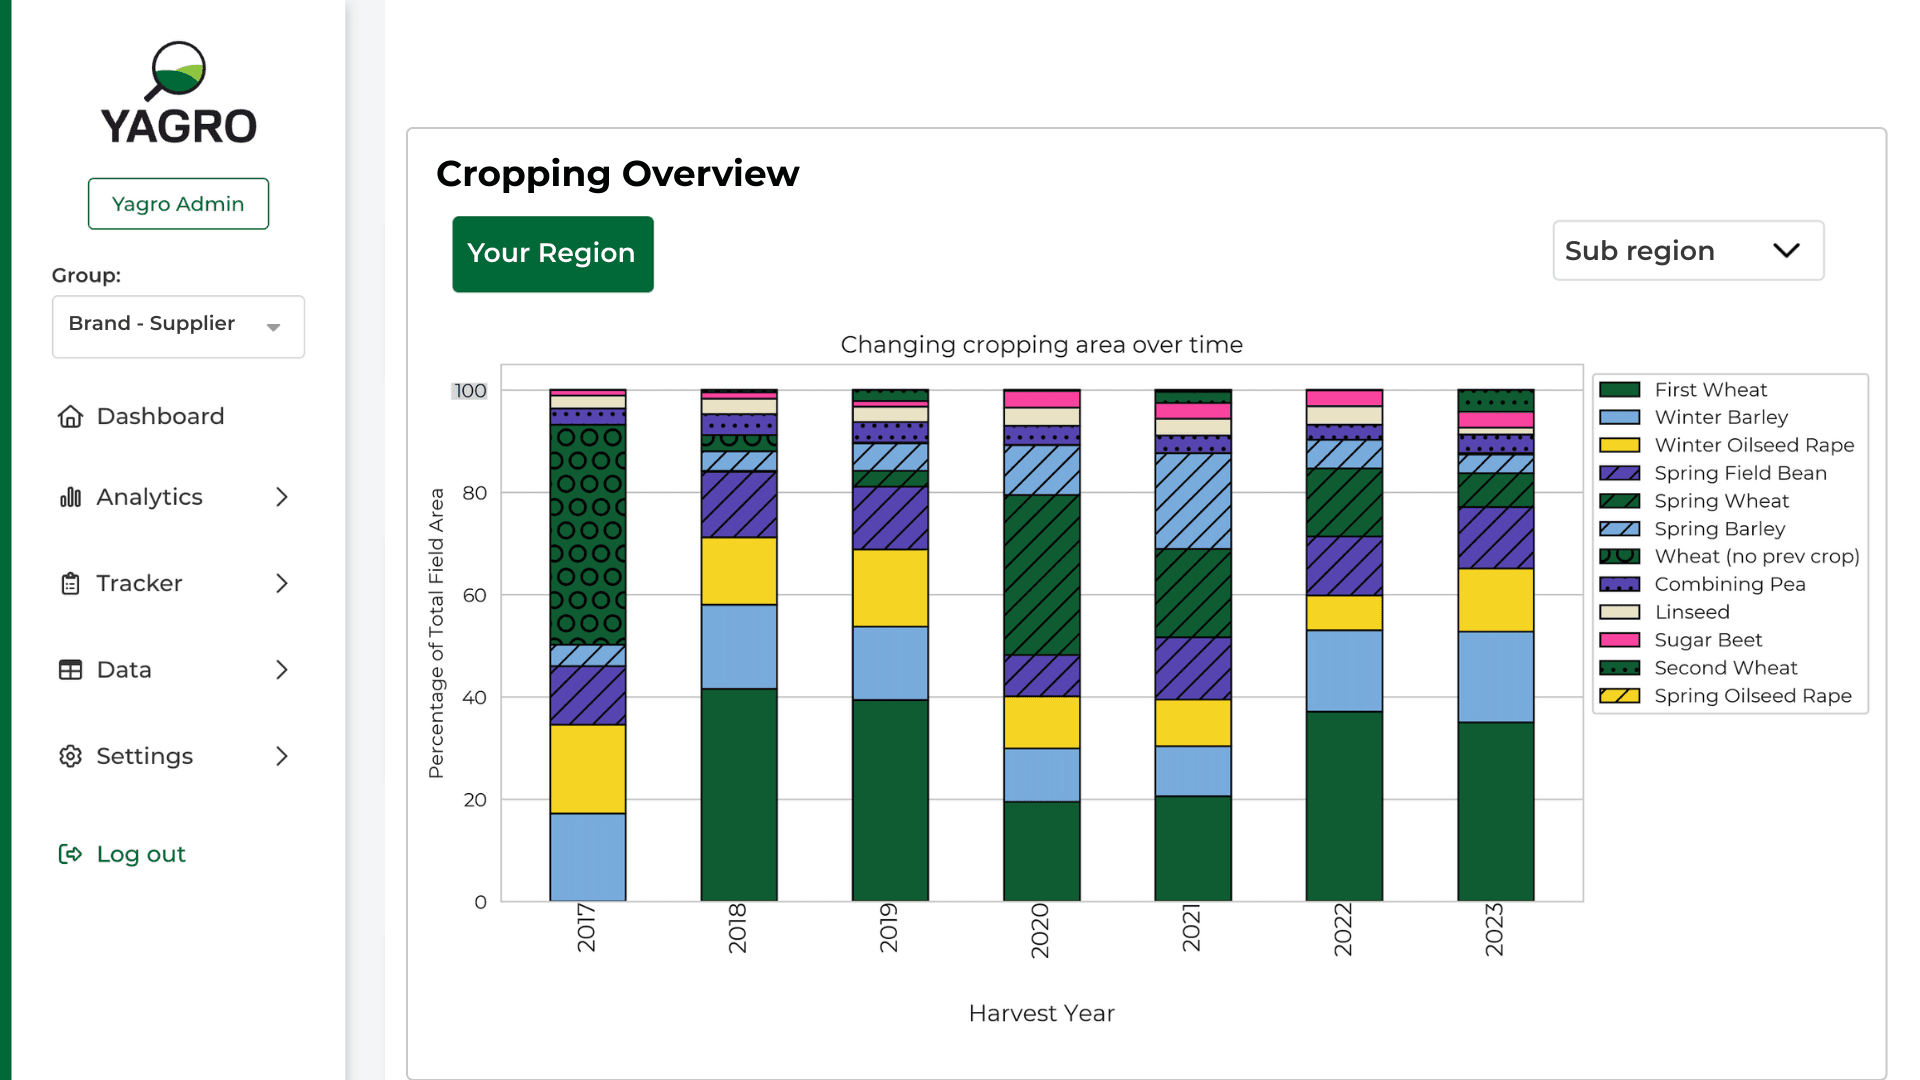Click the Log out arrow icon
The width and height of the screenshot is (1920, 1080).
(x=70, y=854)
